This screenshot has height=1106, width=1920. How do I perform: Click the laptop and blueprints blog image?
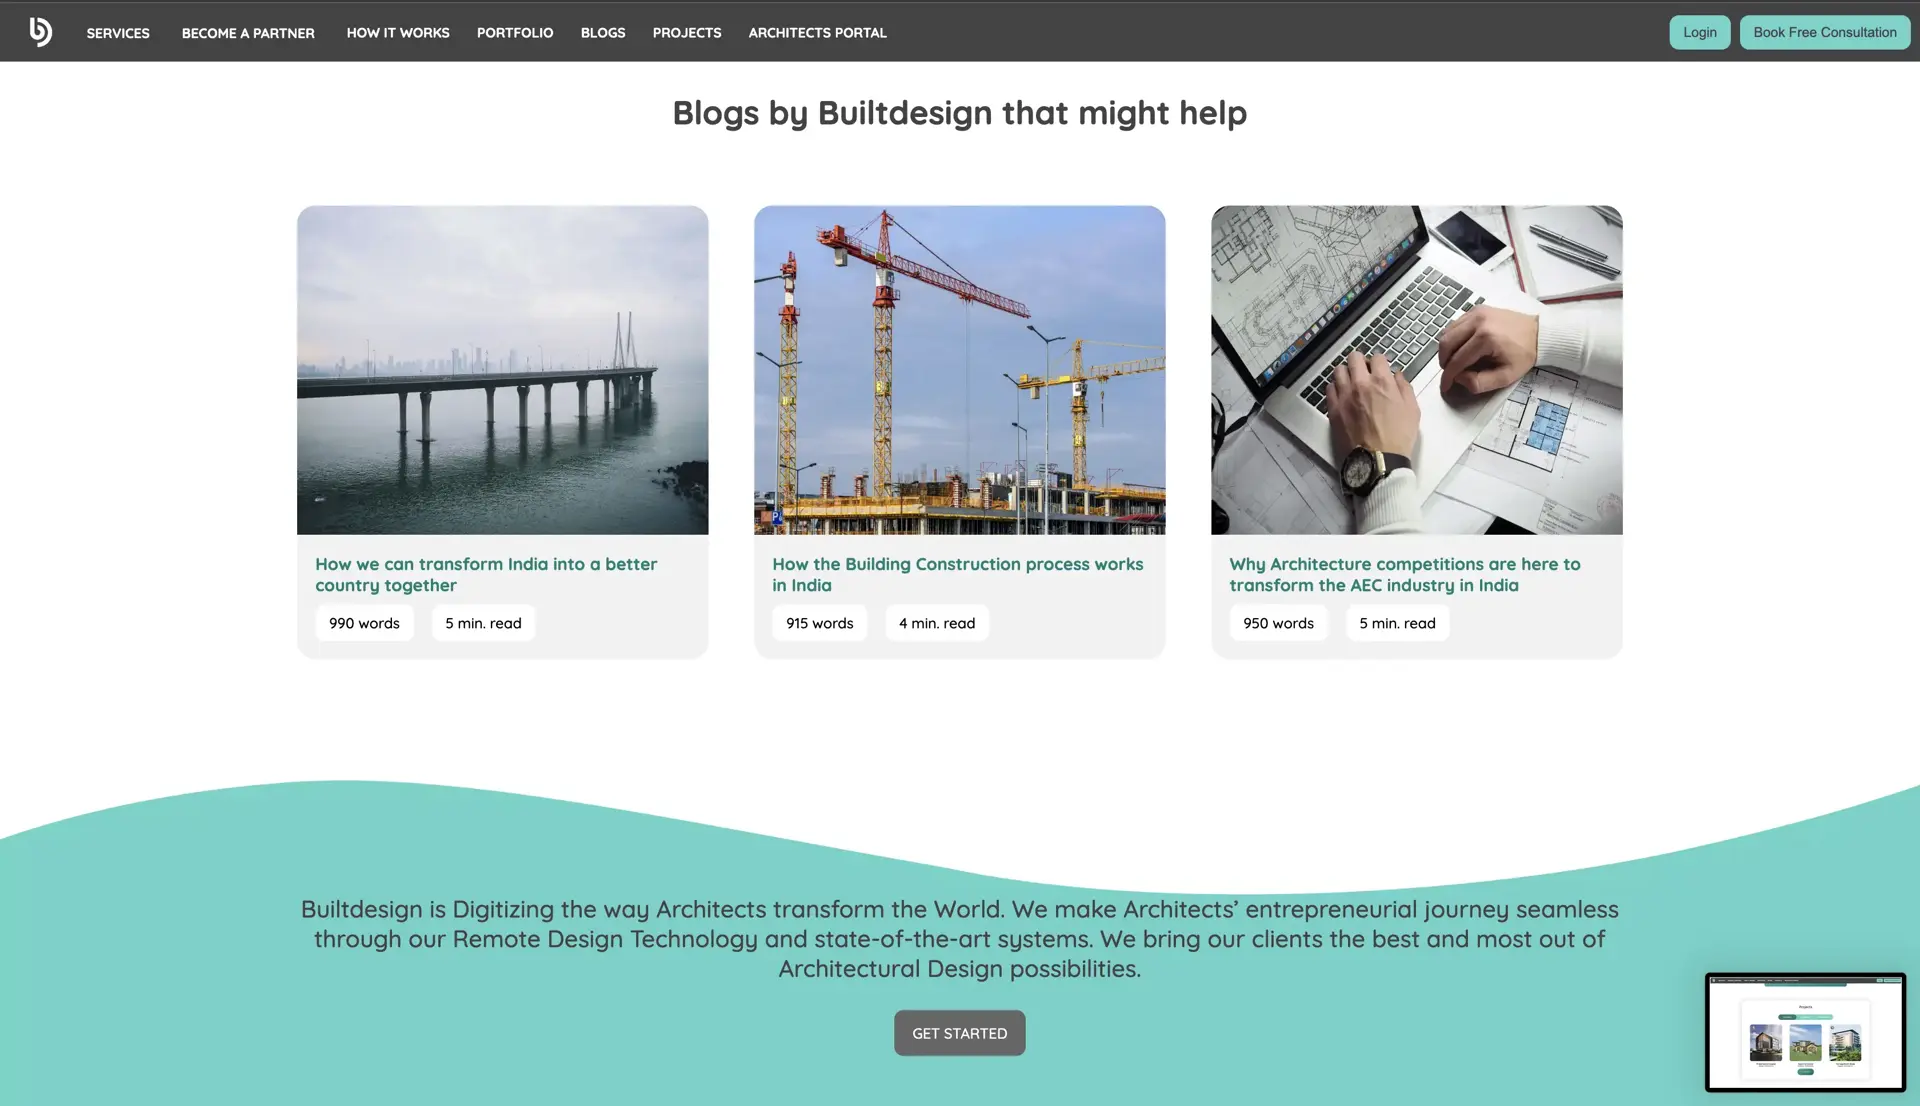(x=1416, y=369)
